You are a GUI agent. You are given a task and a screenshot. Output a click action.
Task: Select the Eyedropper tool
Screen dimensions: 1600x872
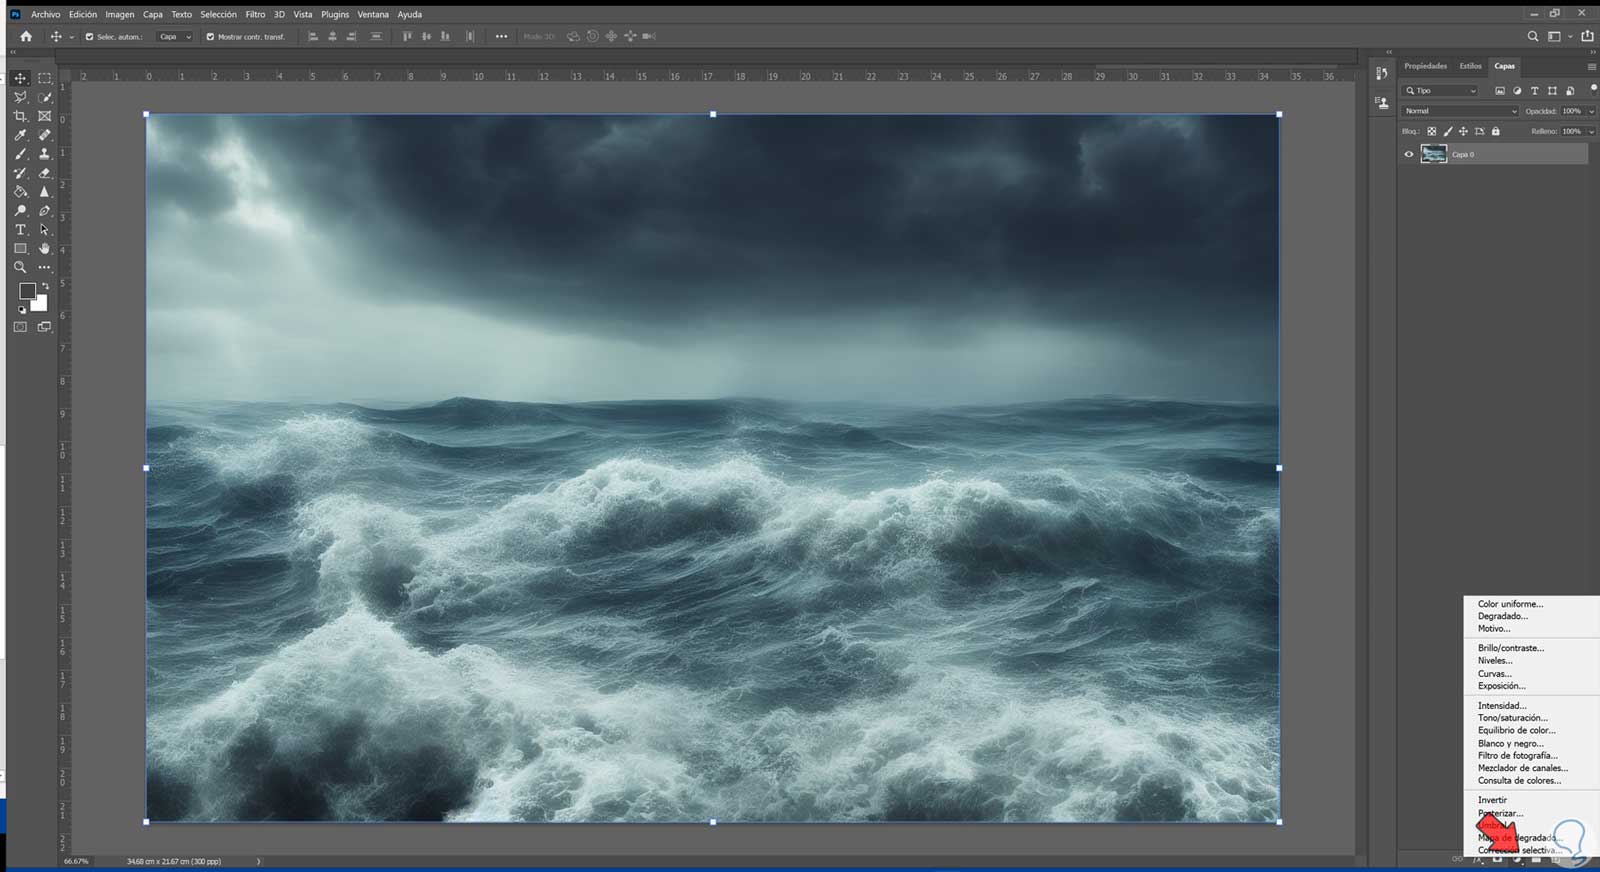(x=20, y=135)
